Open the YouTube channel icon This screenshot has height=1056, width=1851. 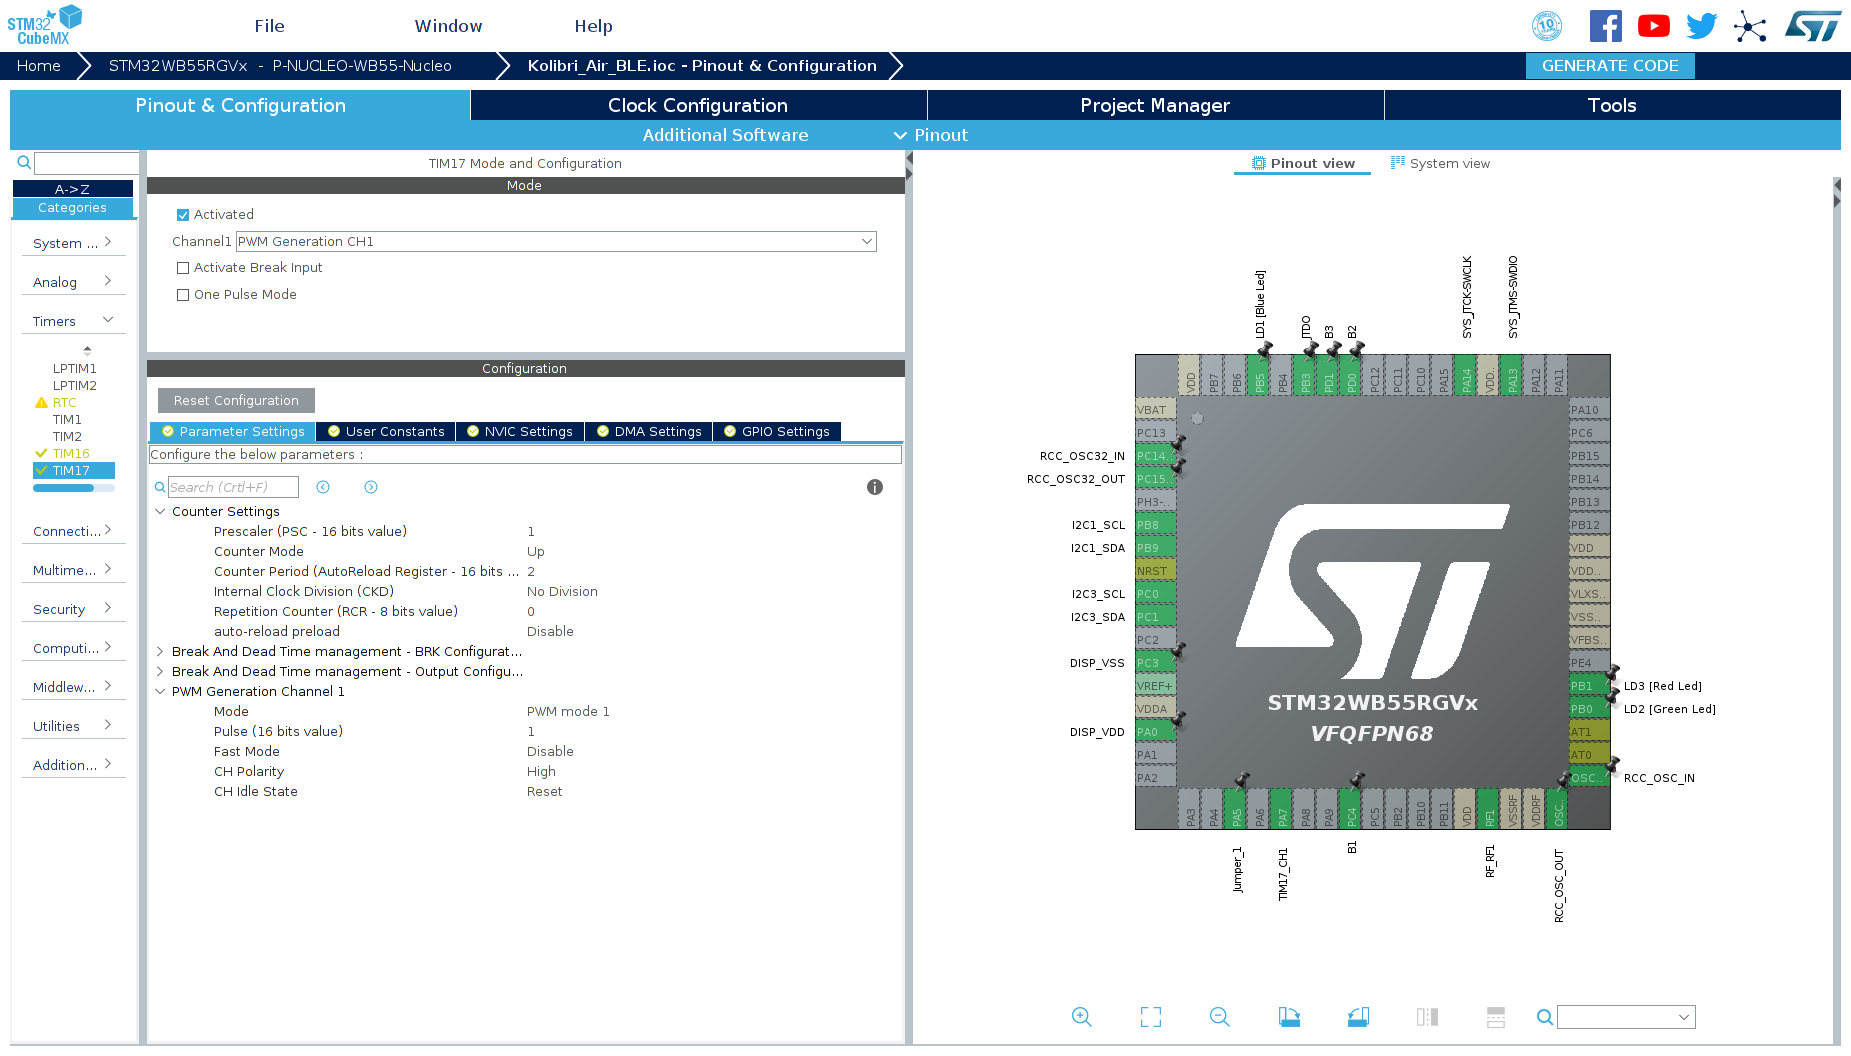1653,25
